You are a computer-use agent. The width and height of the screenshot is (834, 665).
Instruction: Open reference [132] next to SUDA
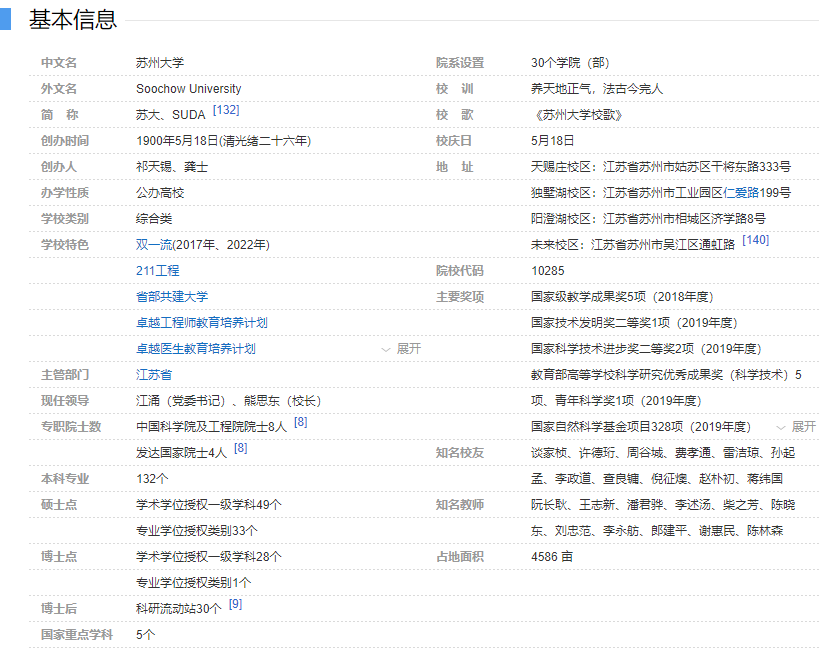[226, 110]
